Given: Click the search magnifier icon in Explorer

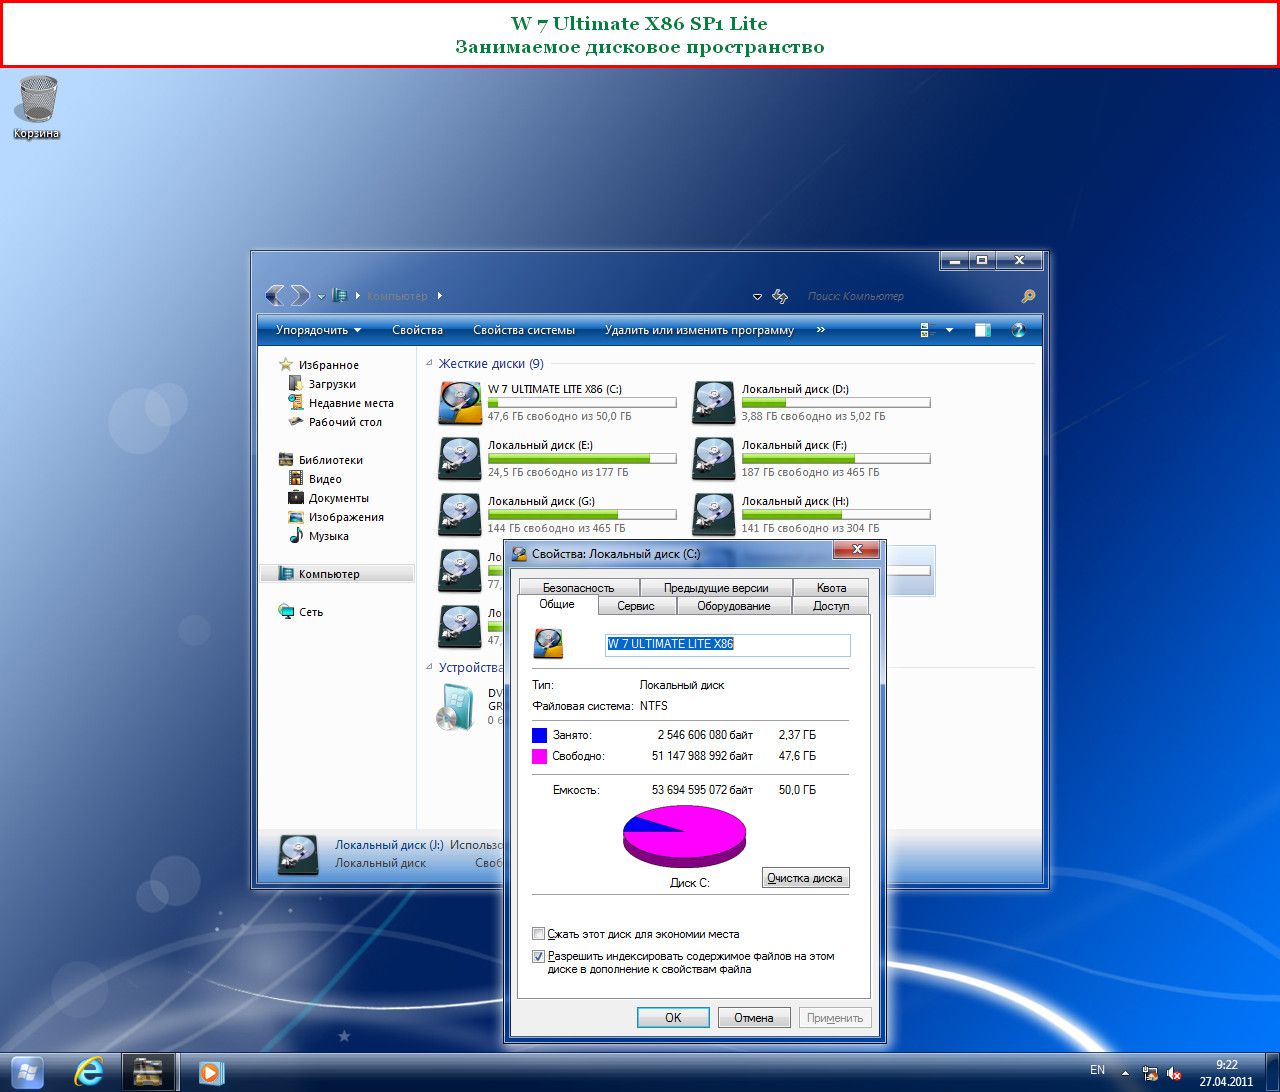Looking at the screenshot, I should [x=1027, y=297].
